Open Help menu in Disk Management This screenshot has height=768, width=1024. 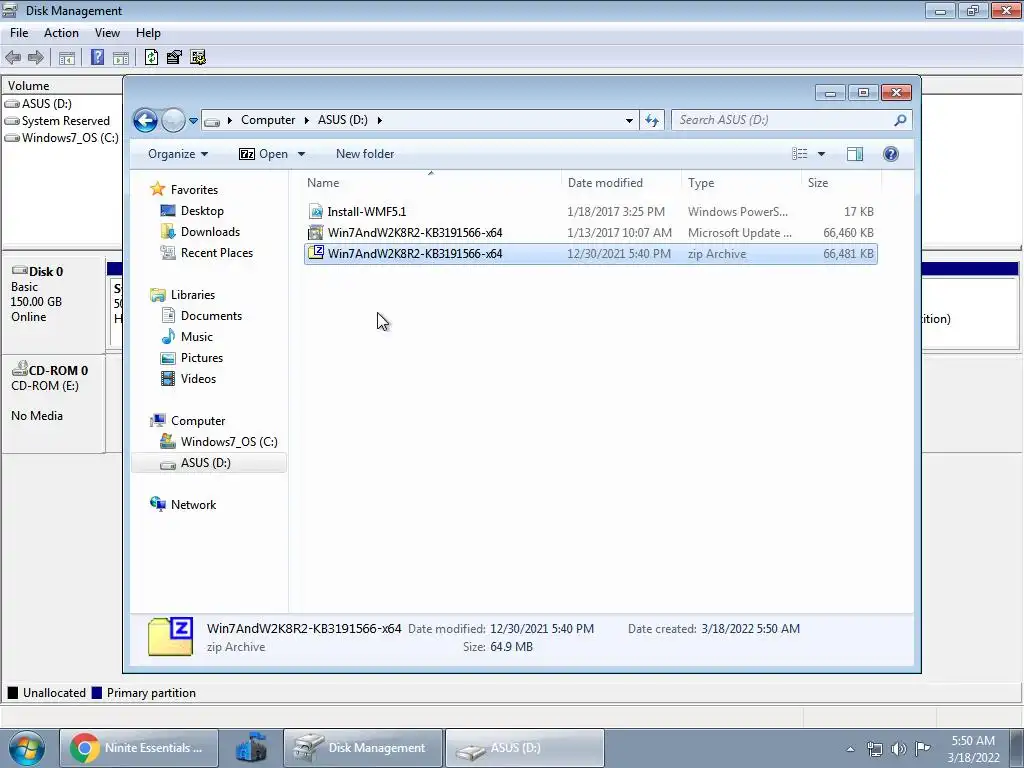[148, 33]
